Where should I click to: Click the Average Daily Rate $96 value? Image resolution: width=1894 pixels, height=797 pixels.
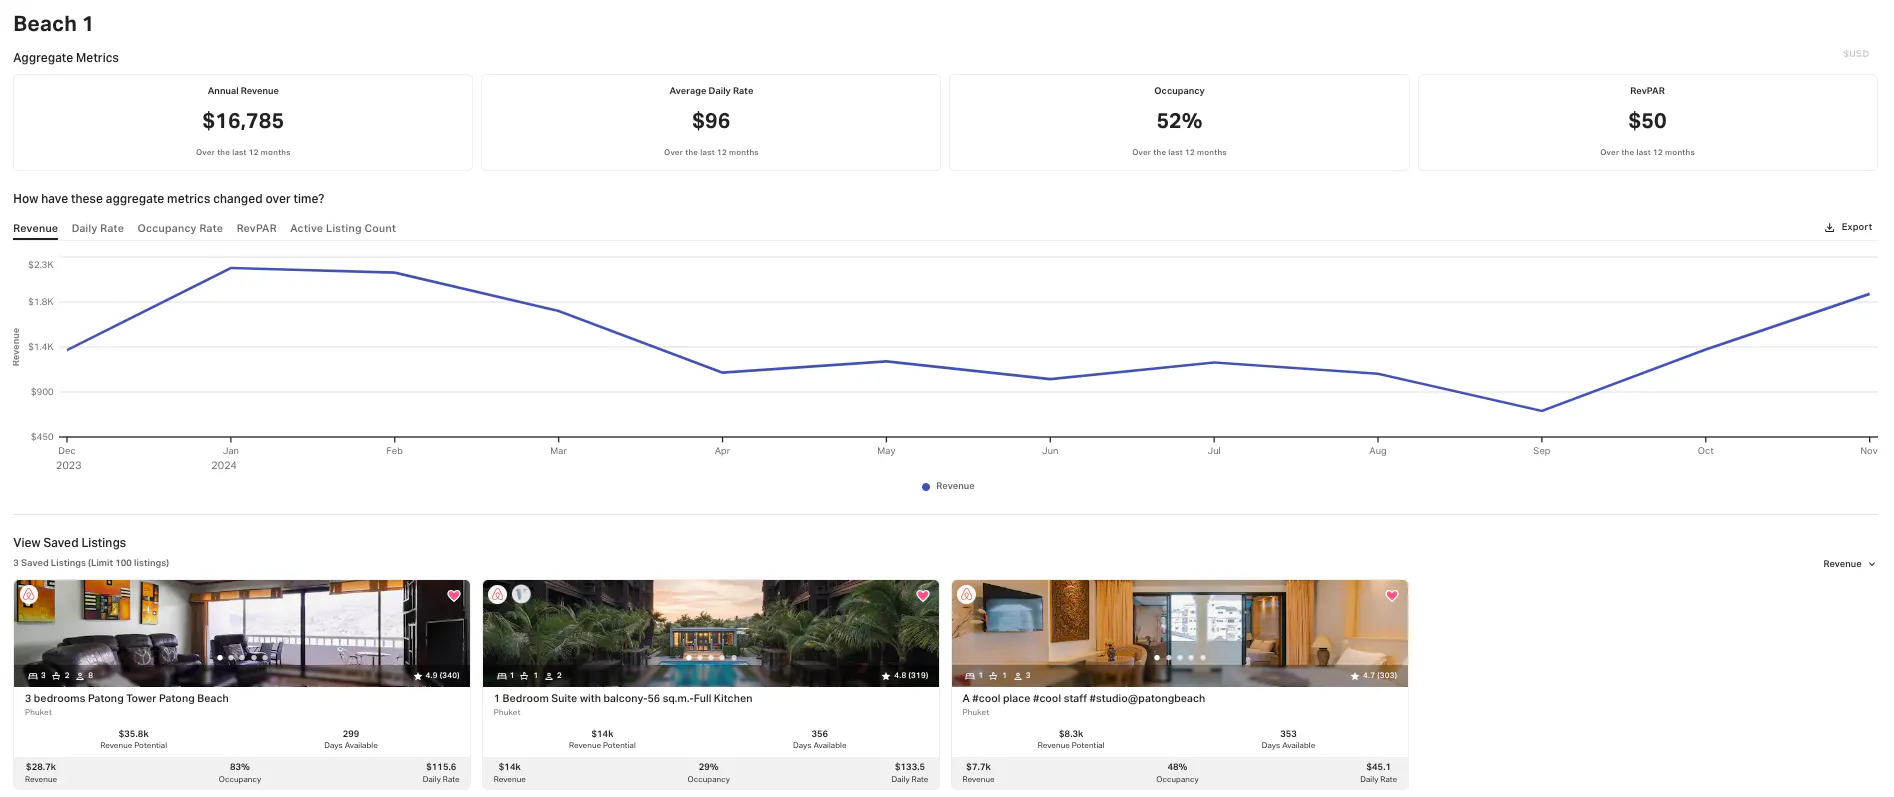711,121
